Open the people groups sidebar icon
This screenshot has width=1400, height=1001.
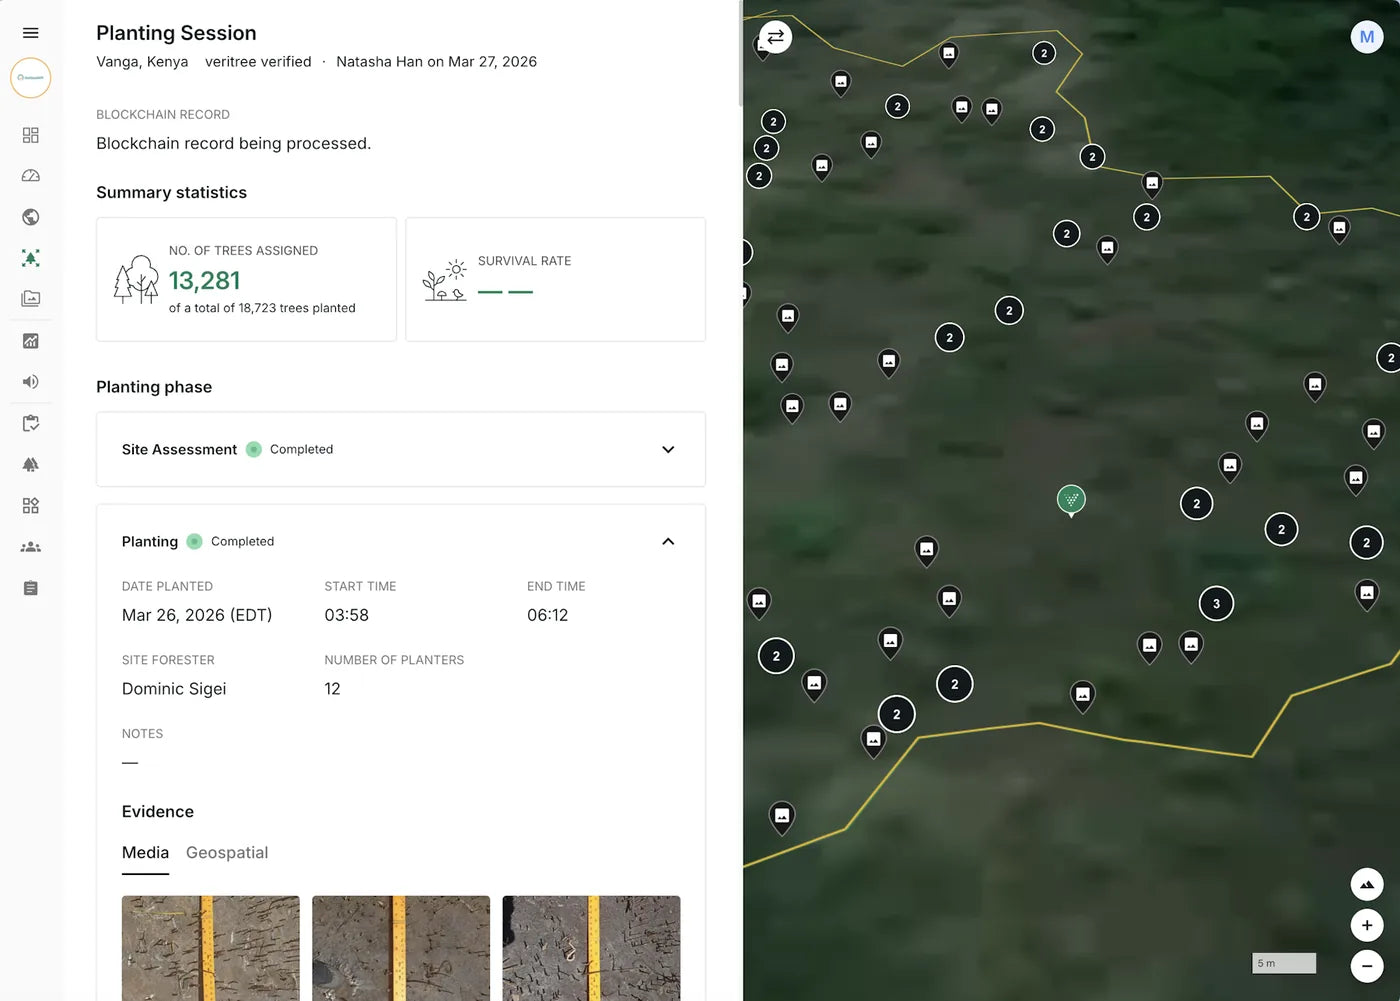[x=31, y=547]
